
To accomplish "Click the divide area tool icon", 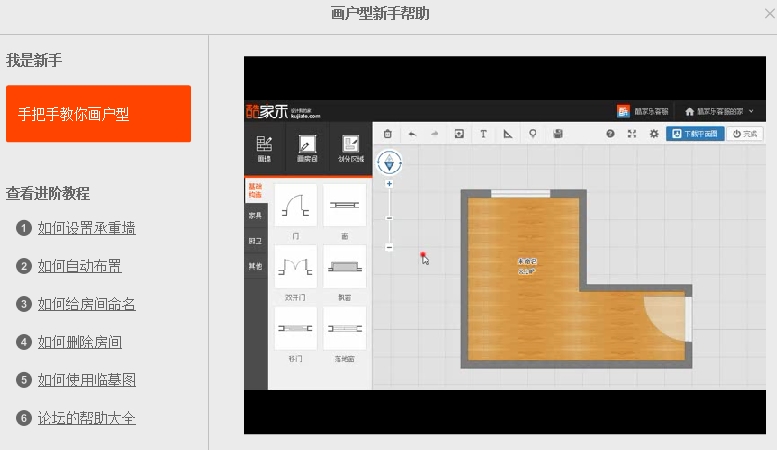I will click(x=351, y=148).
